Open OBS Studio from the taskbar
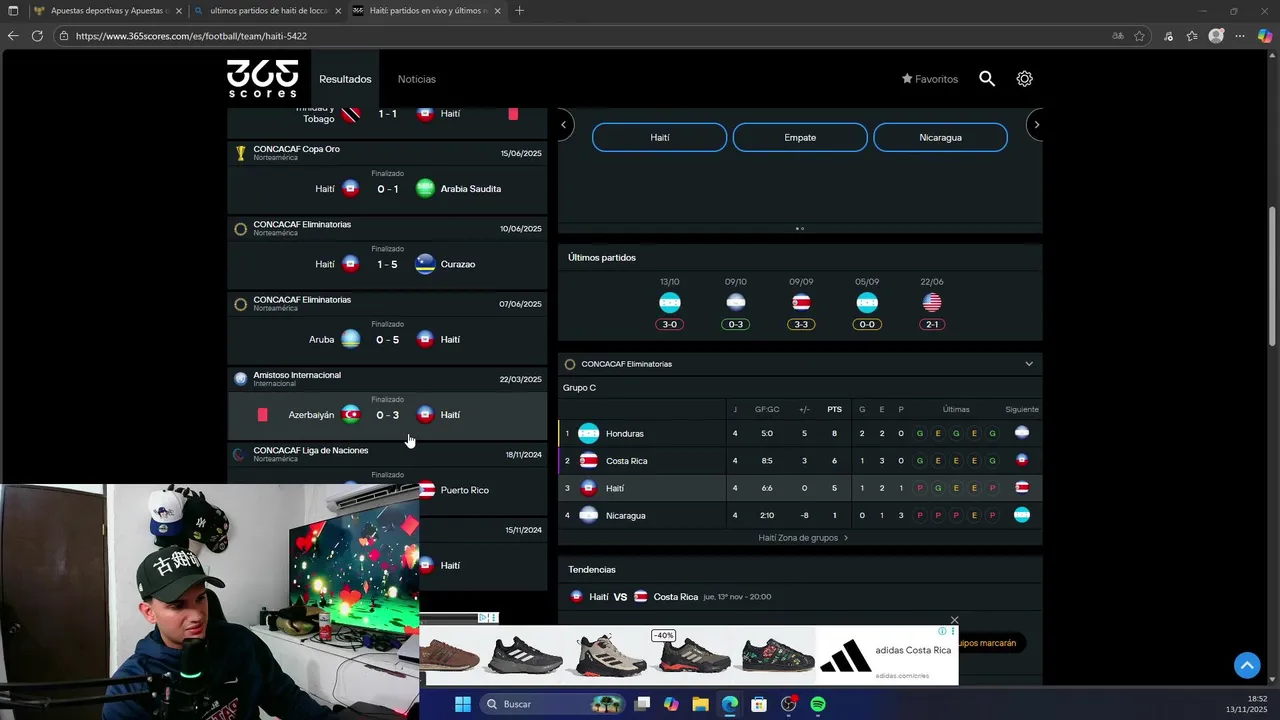Image resolution: width=1280 pixels, height=720 pixels. coord(788,704)
